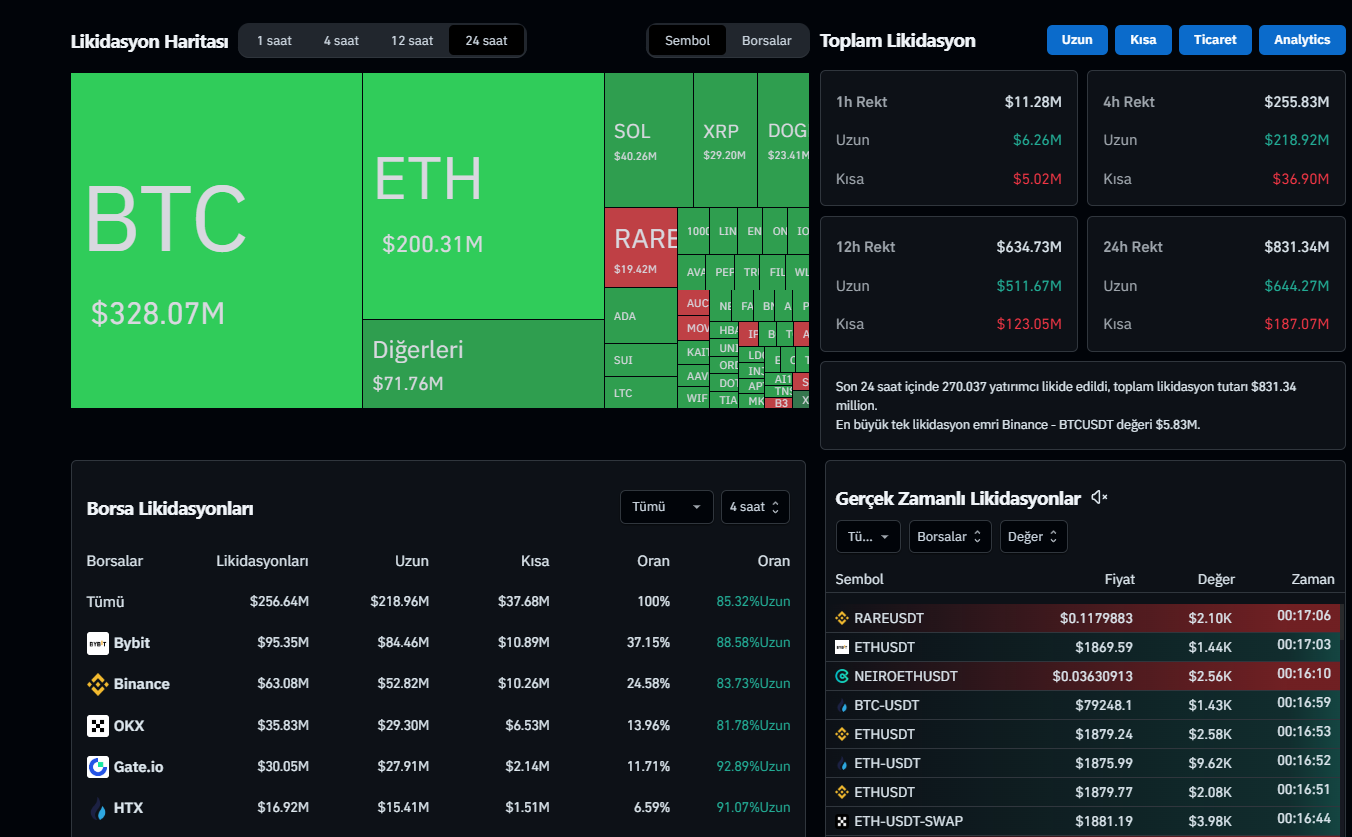Switch heatmap view to Borsalar

766,41
